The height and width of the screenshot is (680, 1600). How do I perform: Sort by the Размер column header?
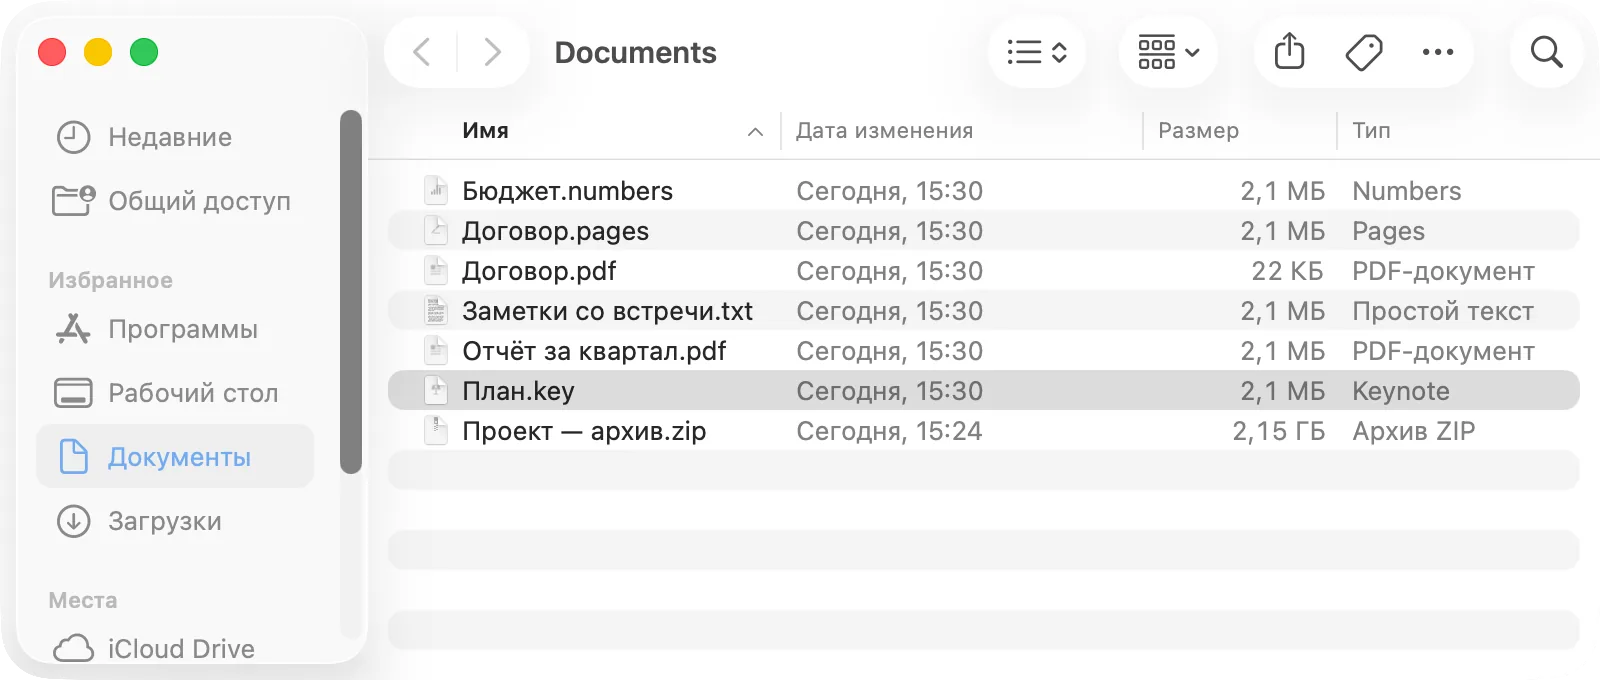point(1198,130)
